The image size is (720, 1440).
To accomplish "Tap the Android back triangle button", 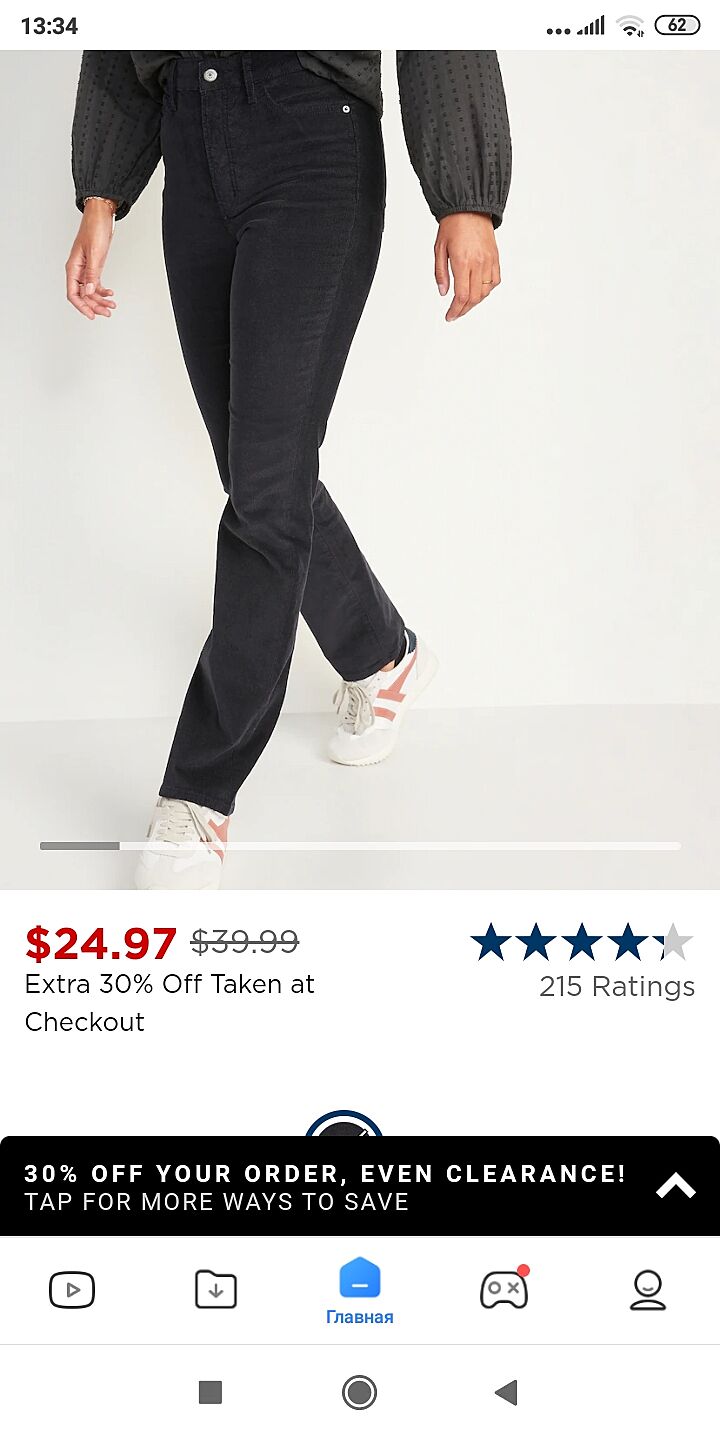I will click(507, 1392).
